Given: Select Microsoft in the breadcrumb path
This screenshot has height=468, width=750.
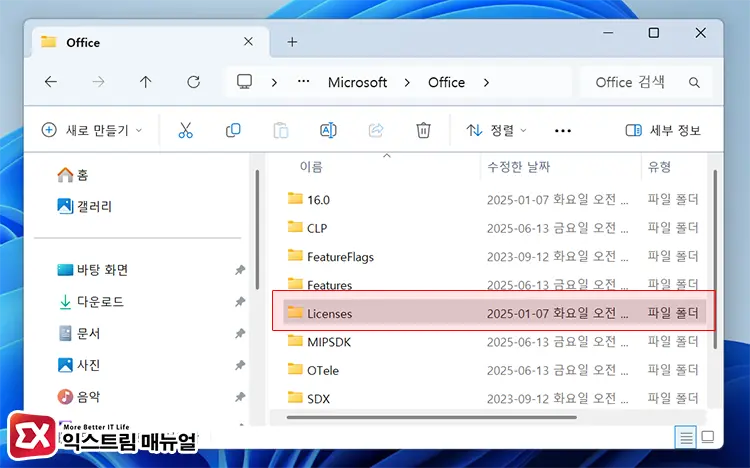Looking at the screenshot, I should click(x=357, y=82).
